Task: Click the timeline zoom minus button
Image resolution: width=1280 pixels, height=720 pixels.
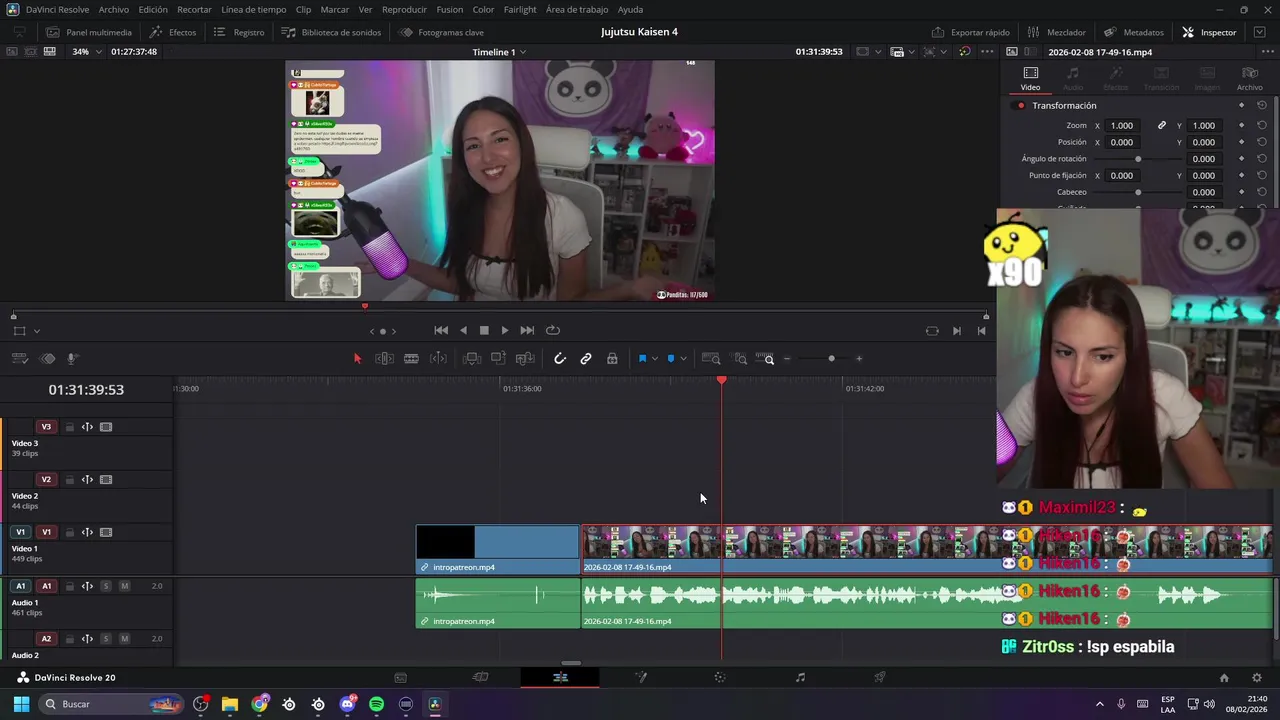Action: point(787,359)
